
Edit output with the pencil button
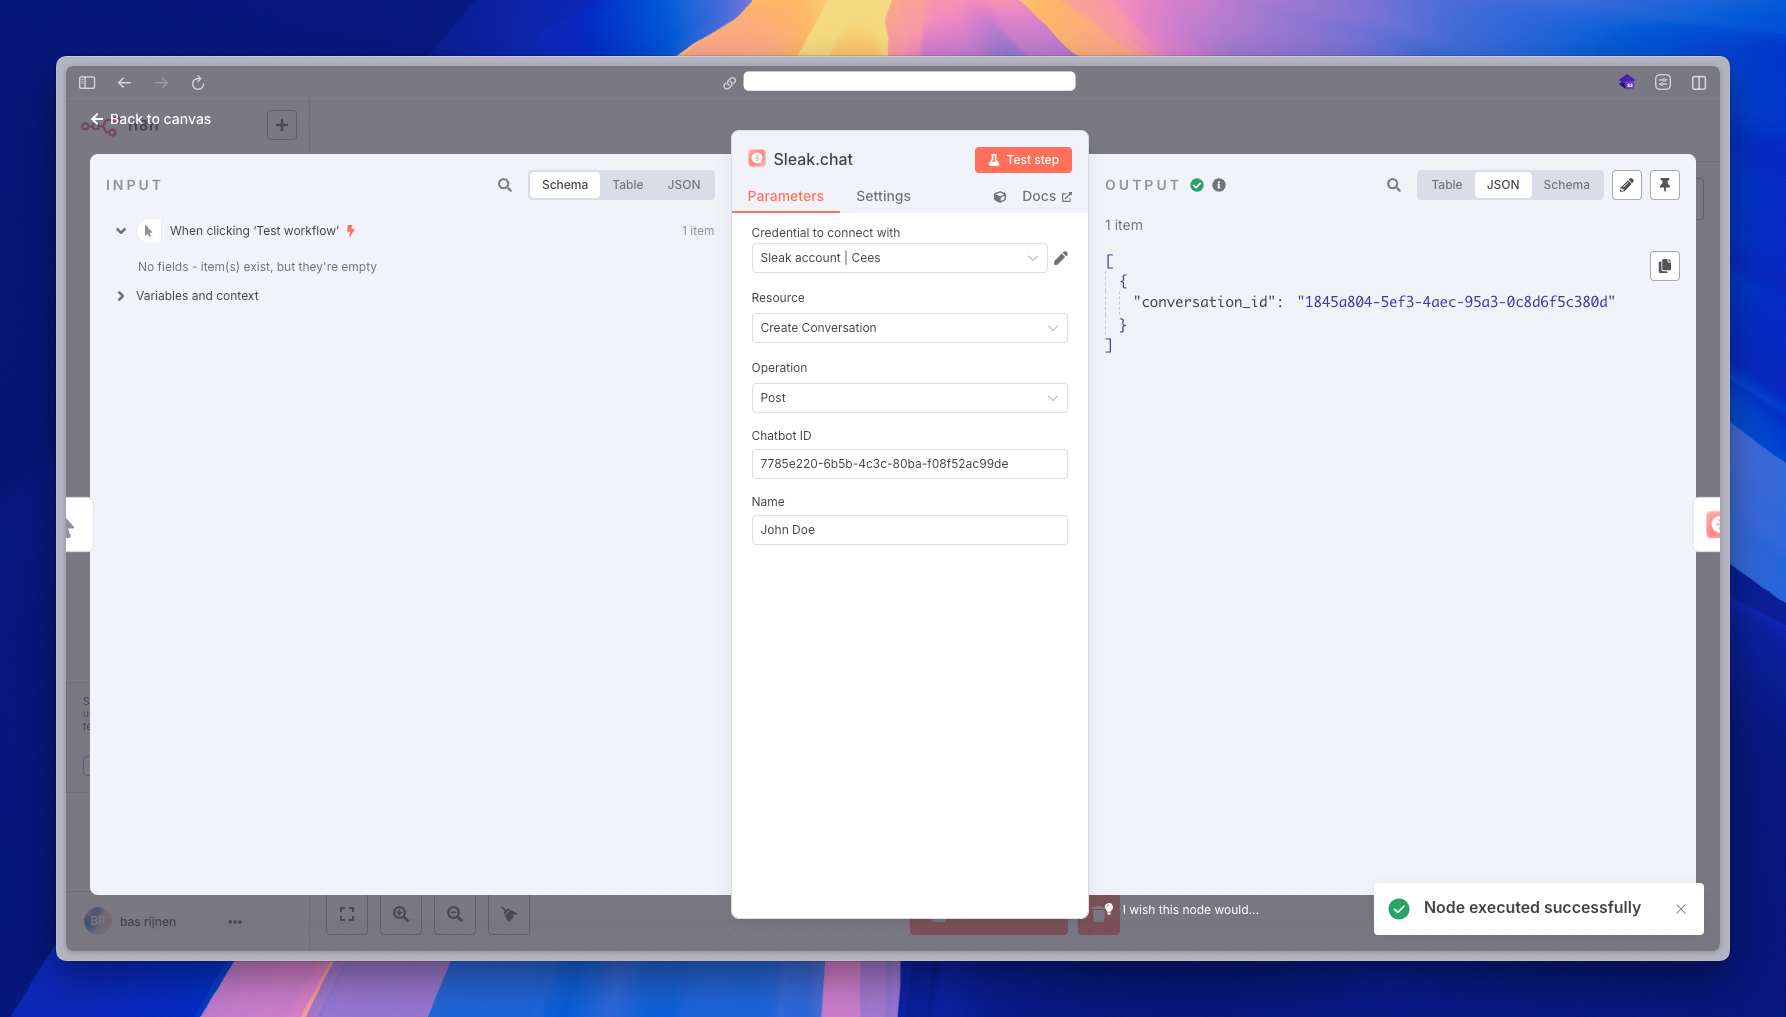[1627, 185]
